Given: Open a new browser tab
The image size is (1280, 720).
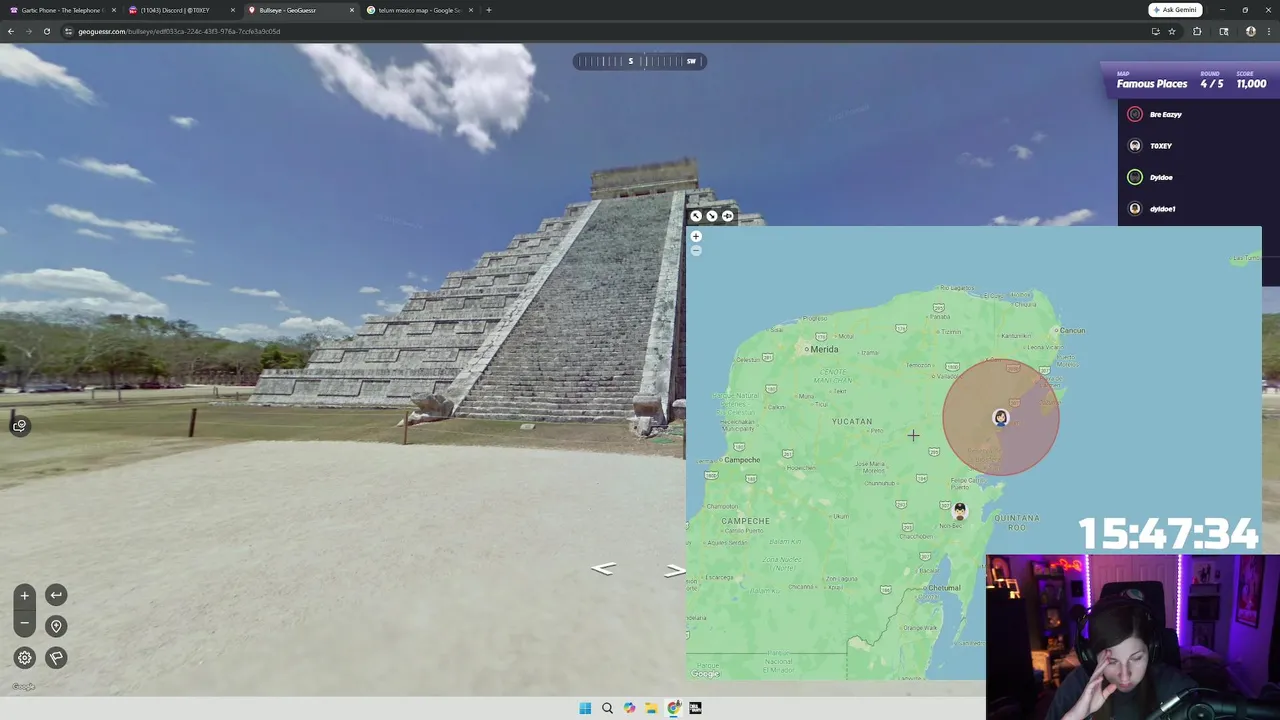Looking at the screenshot, I should tap(488, 10).
